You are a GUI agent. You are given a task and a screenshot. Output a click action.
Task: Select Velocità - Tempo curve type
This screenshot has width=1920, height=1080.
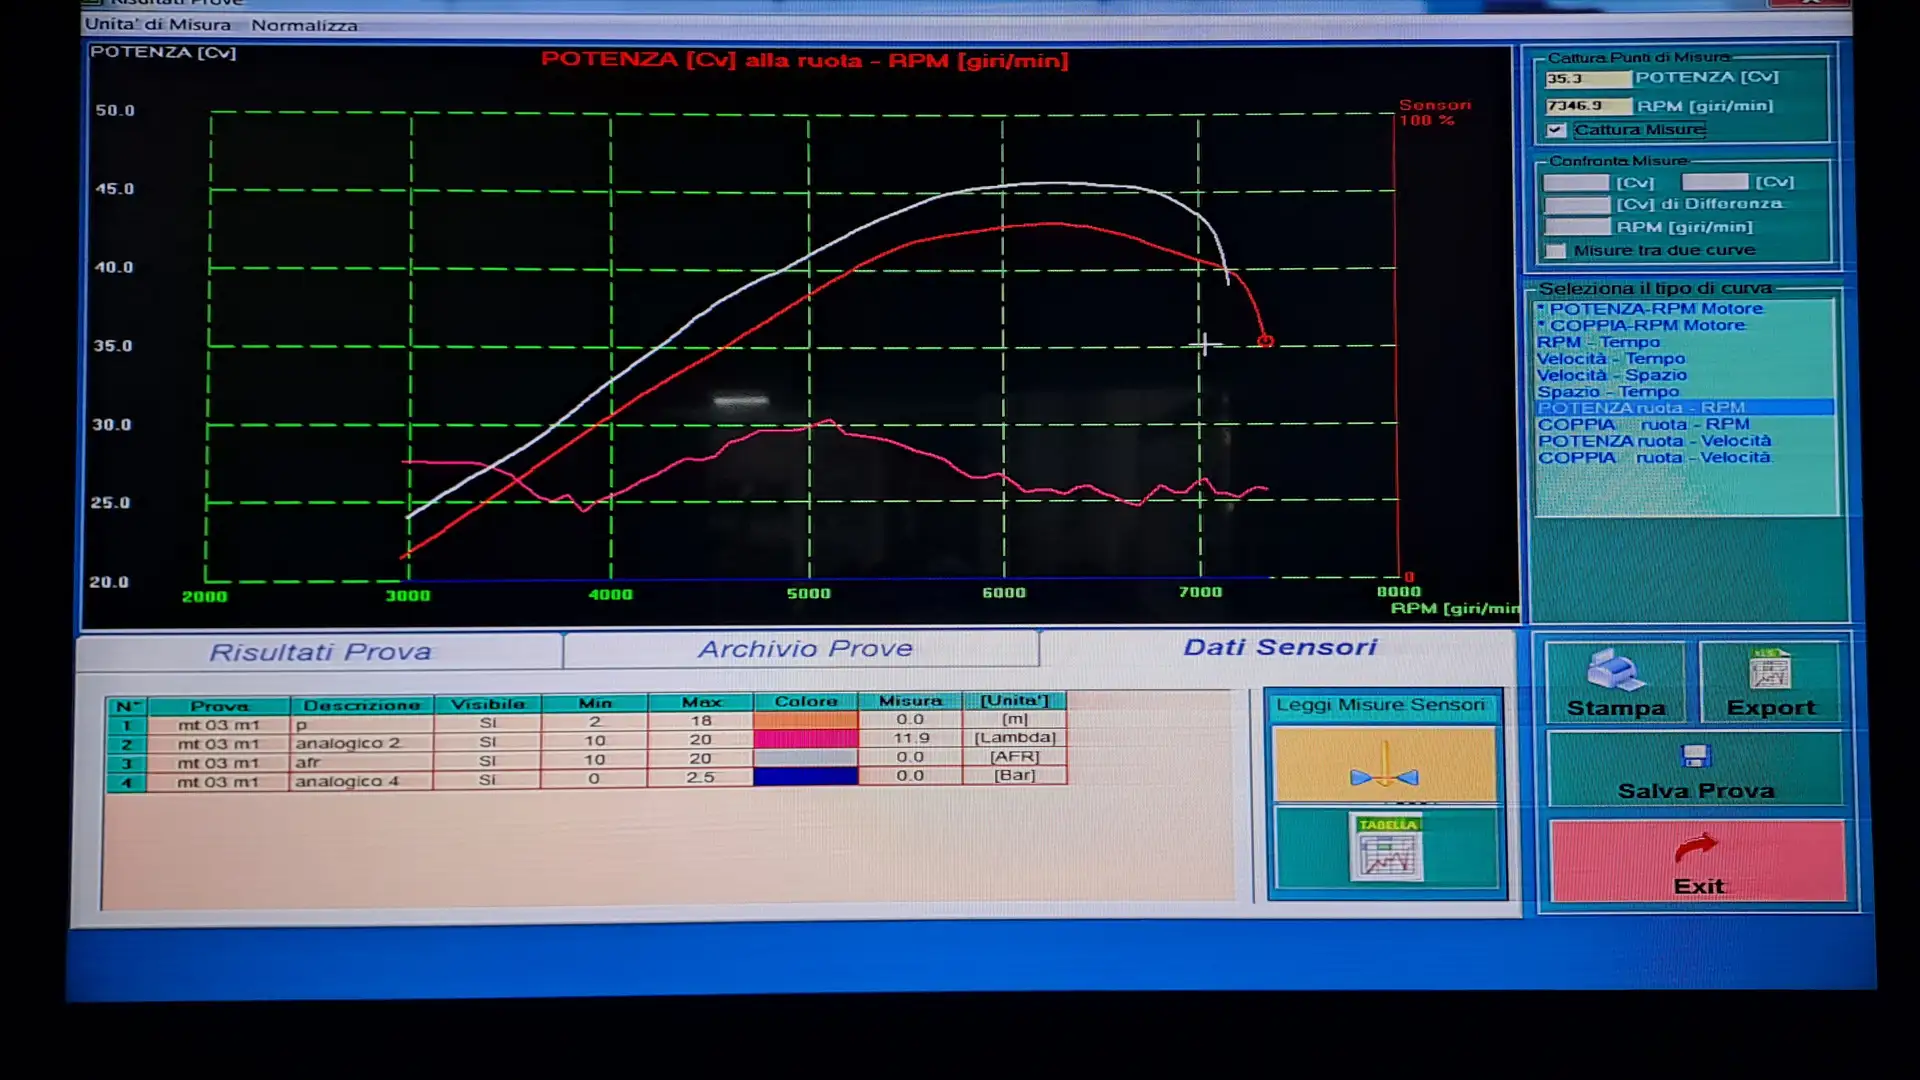(x=1610, y=358)
